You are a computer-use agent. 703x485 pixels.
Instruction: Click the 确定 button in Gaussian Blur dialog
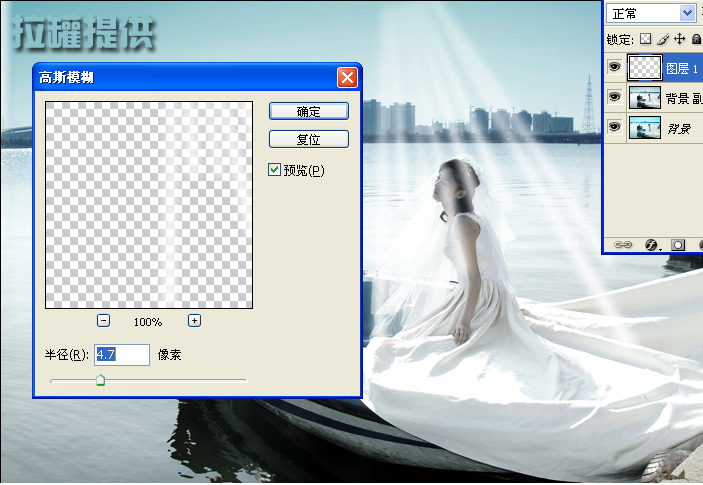(x=308, y=111)
